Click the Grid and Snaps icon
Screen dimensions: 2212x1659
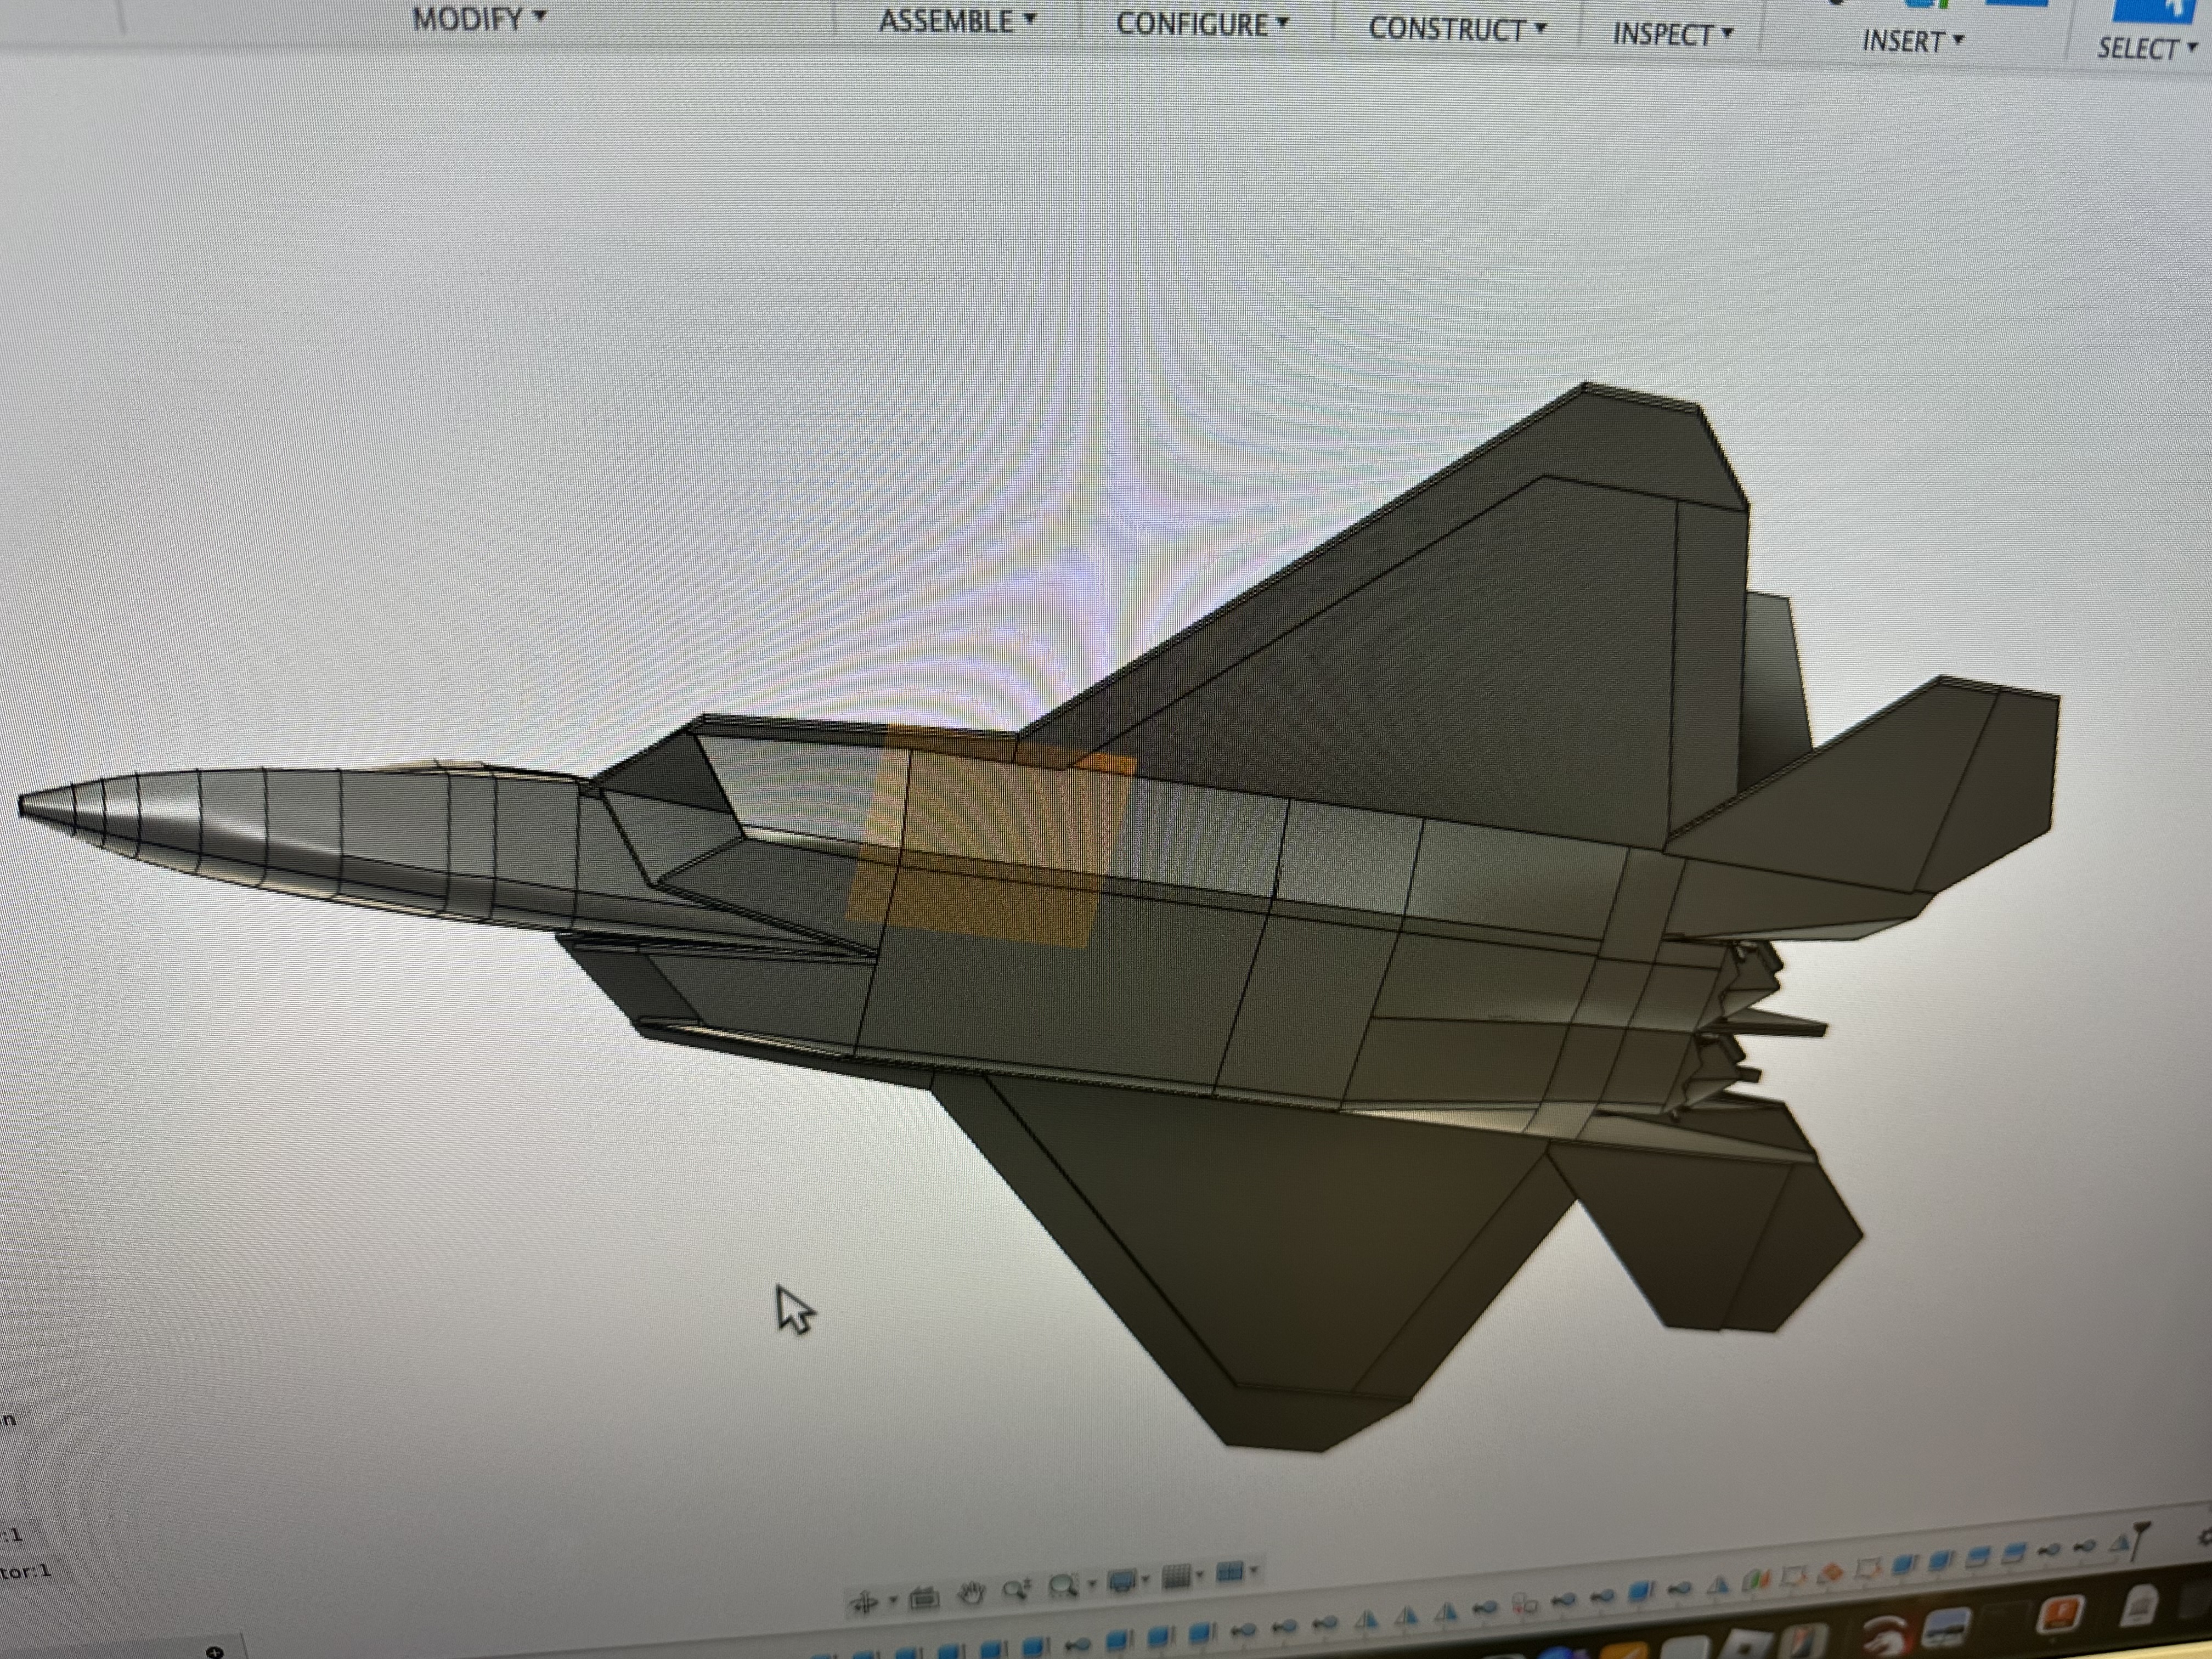1177,1577
